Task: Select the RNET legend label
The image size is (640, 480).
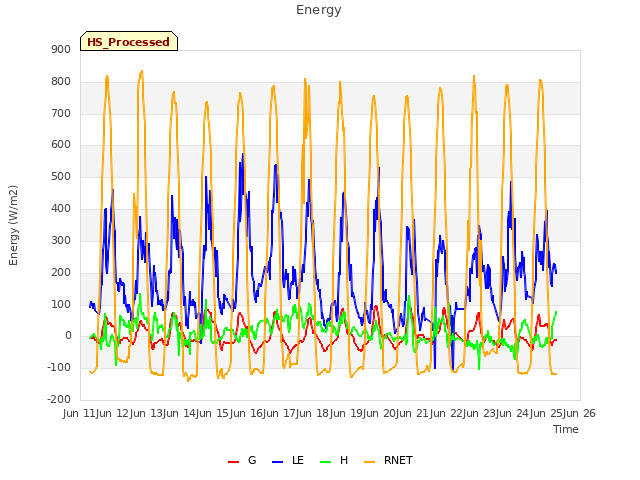Action: pyautogui.click(x=398, y=460)
